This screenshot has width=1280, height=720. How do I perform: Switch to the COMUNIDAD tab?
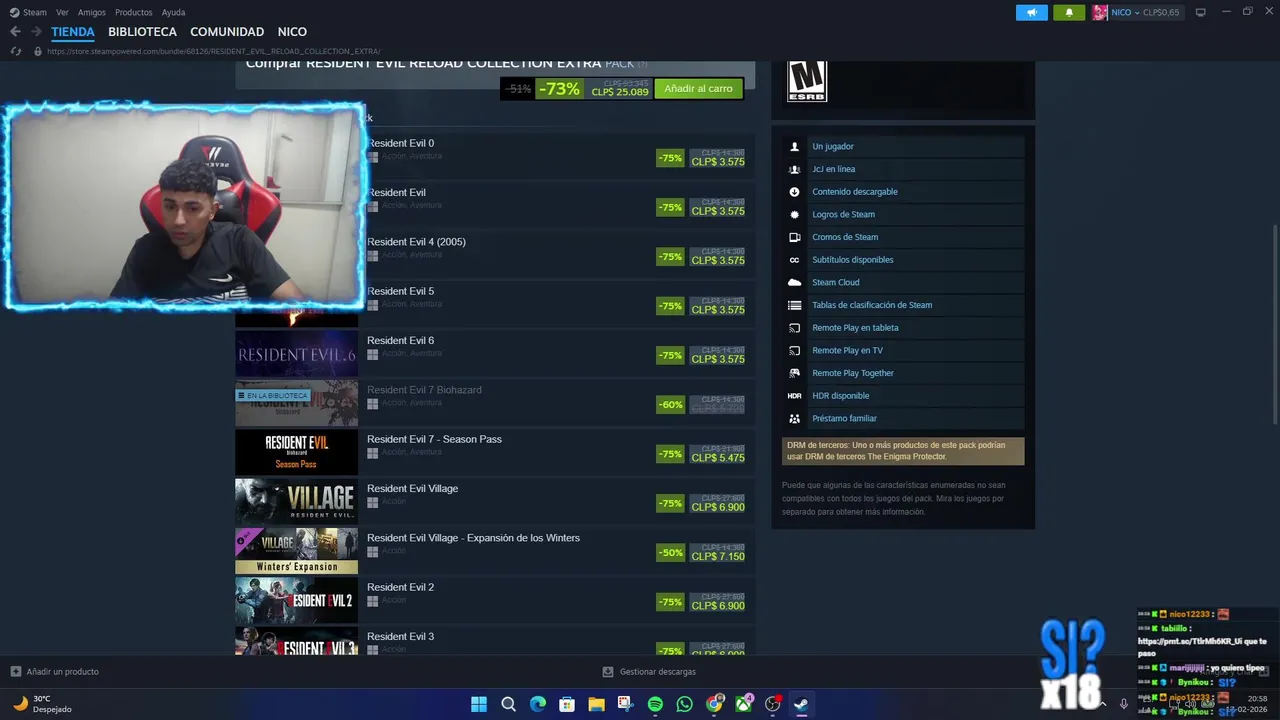coord(227,32)
